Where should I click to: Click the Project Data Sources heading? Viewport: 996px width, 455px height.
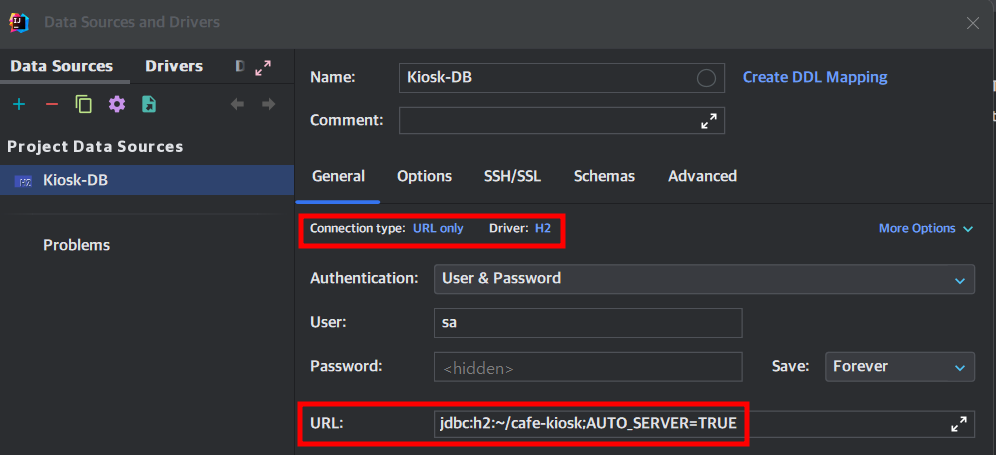95,147
